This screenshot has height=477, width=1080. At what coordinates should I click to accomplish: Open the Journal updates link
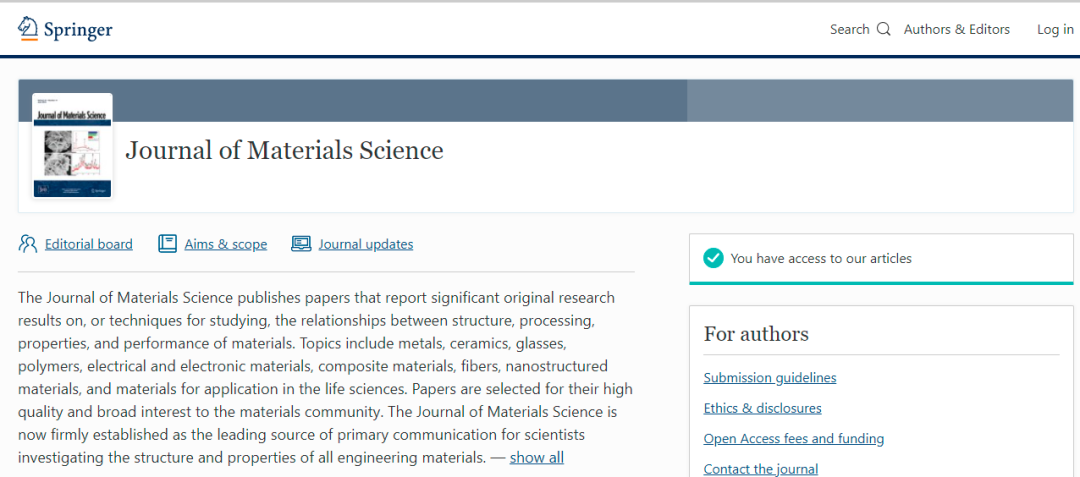(365, 244)
